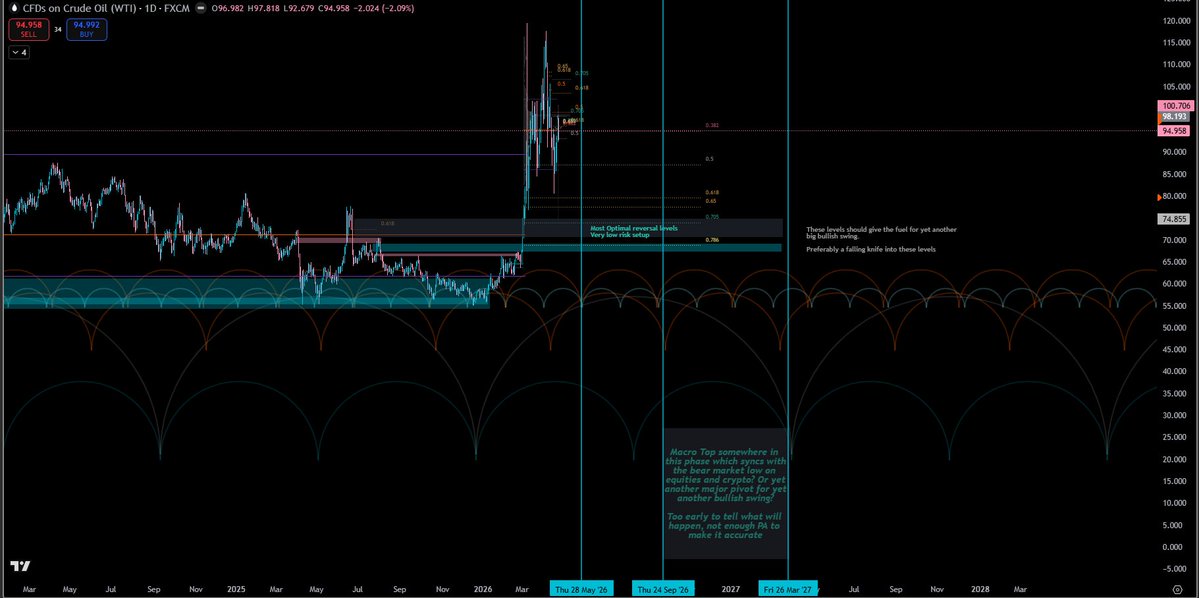Click the 0.786 Fibonacci level label
This screenshot has width=1199, height=598.
coord(712,240)
